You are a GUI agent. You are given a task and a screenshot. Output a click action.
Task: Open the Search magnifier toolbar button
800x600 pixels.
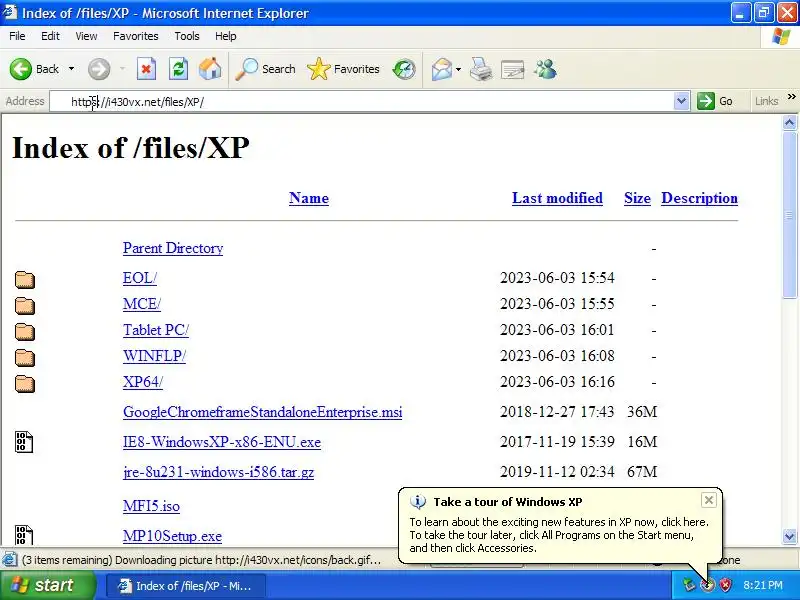(x=265, y=69)
